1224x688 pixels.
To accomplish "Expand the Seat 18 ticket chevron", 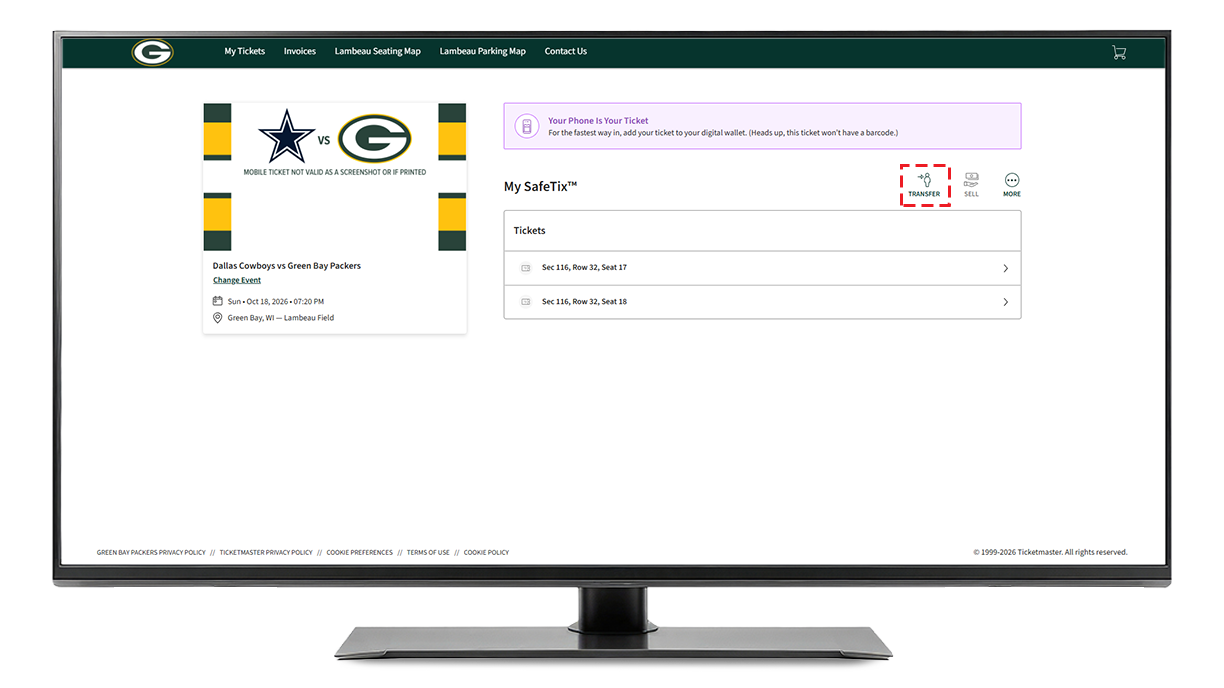I will tap(1005, 302).
